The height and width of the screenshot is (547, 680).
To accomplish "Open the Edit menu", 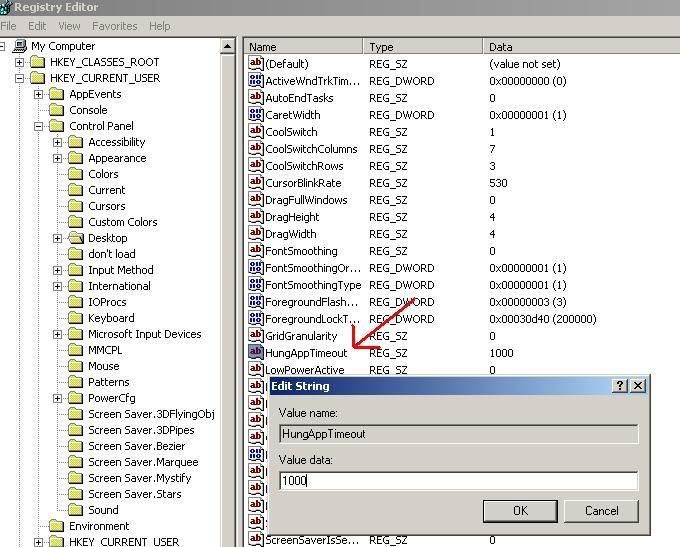I will pyautogui.click(x=37, y=26).
